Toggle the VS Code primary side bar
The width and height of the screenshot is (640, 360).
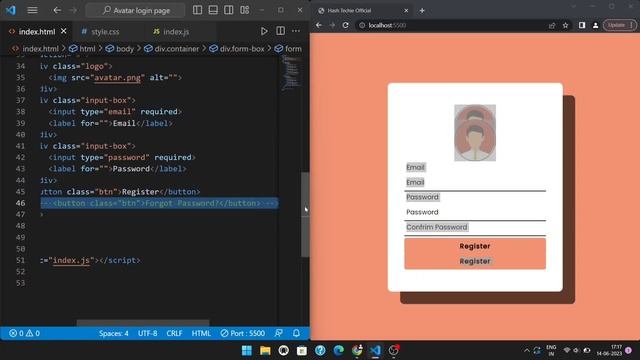[197, 10]
